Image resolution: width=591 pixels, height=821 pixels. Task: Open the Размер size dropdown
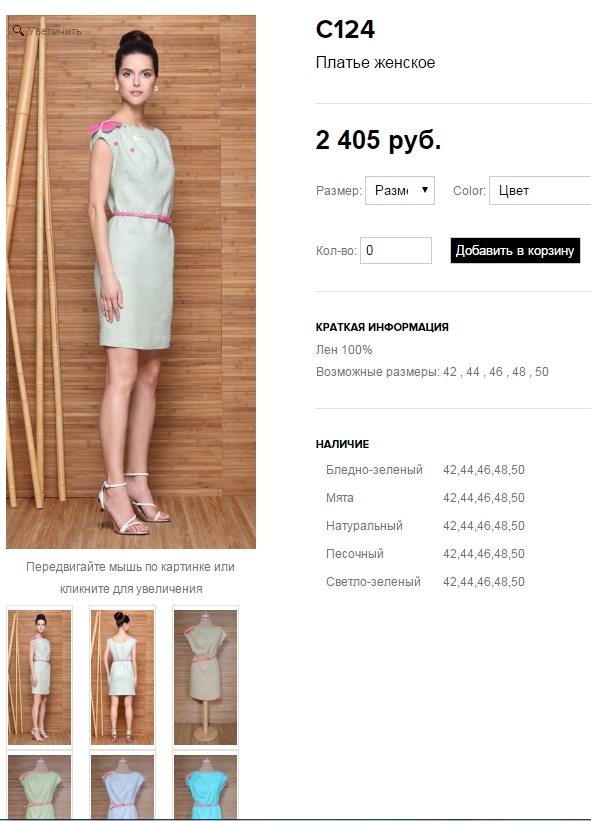(400, 190)
